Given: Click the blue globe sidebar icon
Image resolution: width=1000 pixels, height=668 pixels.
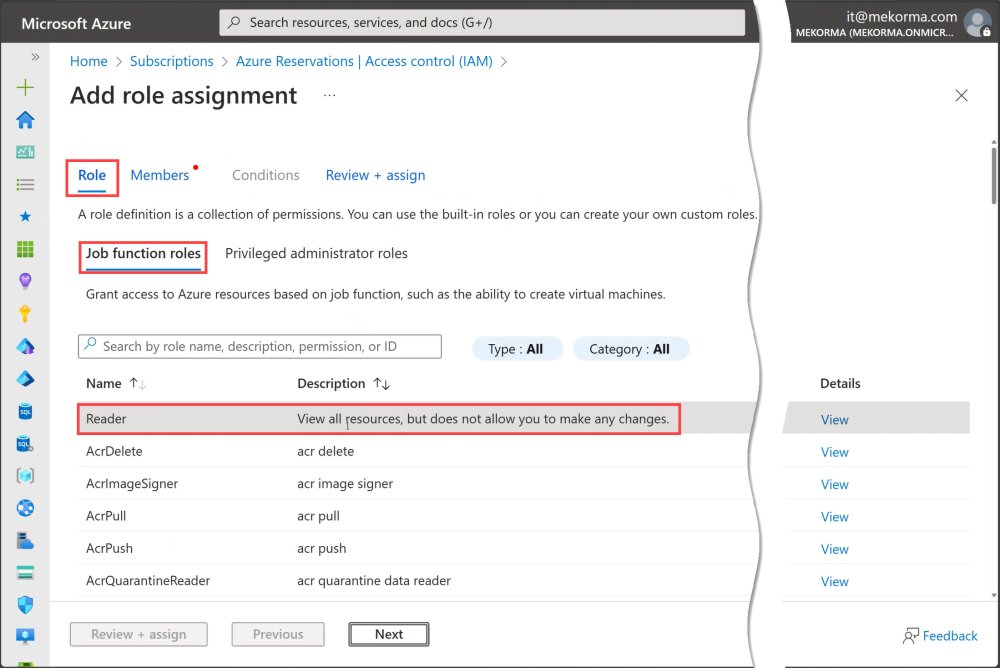Looking at the screenshot, I should click(25, 508).
